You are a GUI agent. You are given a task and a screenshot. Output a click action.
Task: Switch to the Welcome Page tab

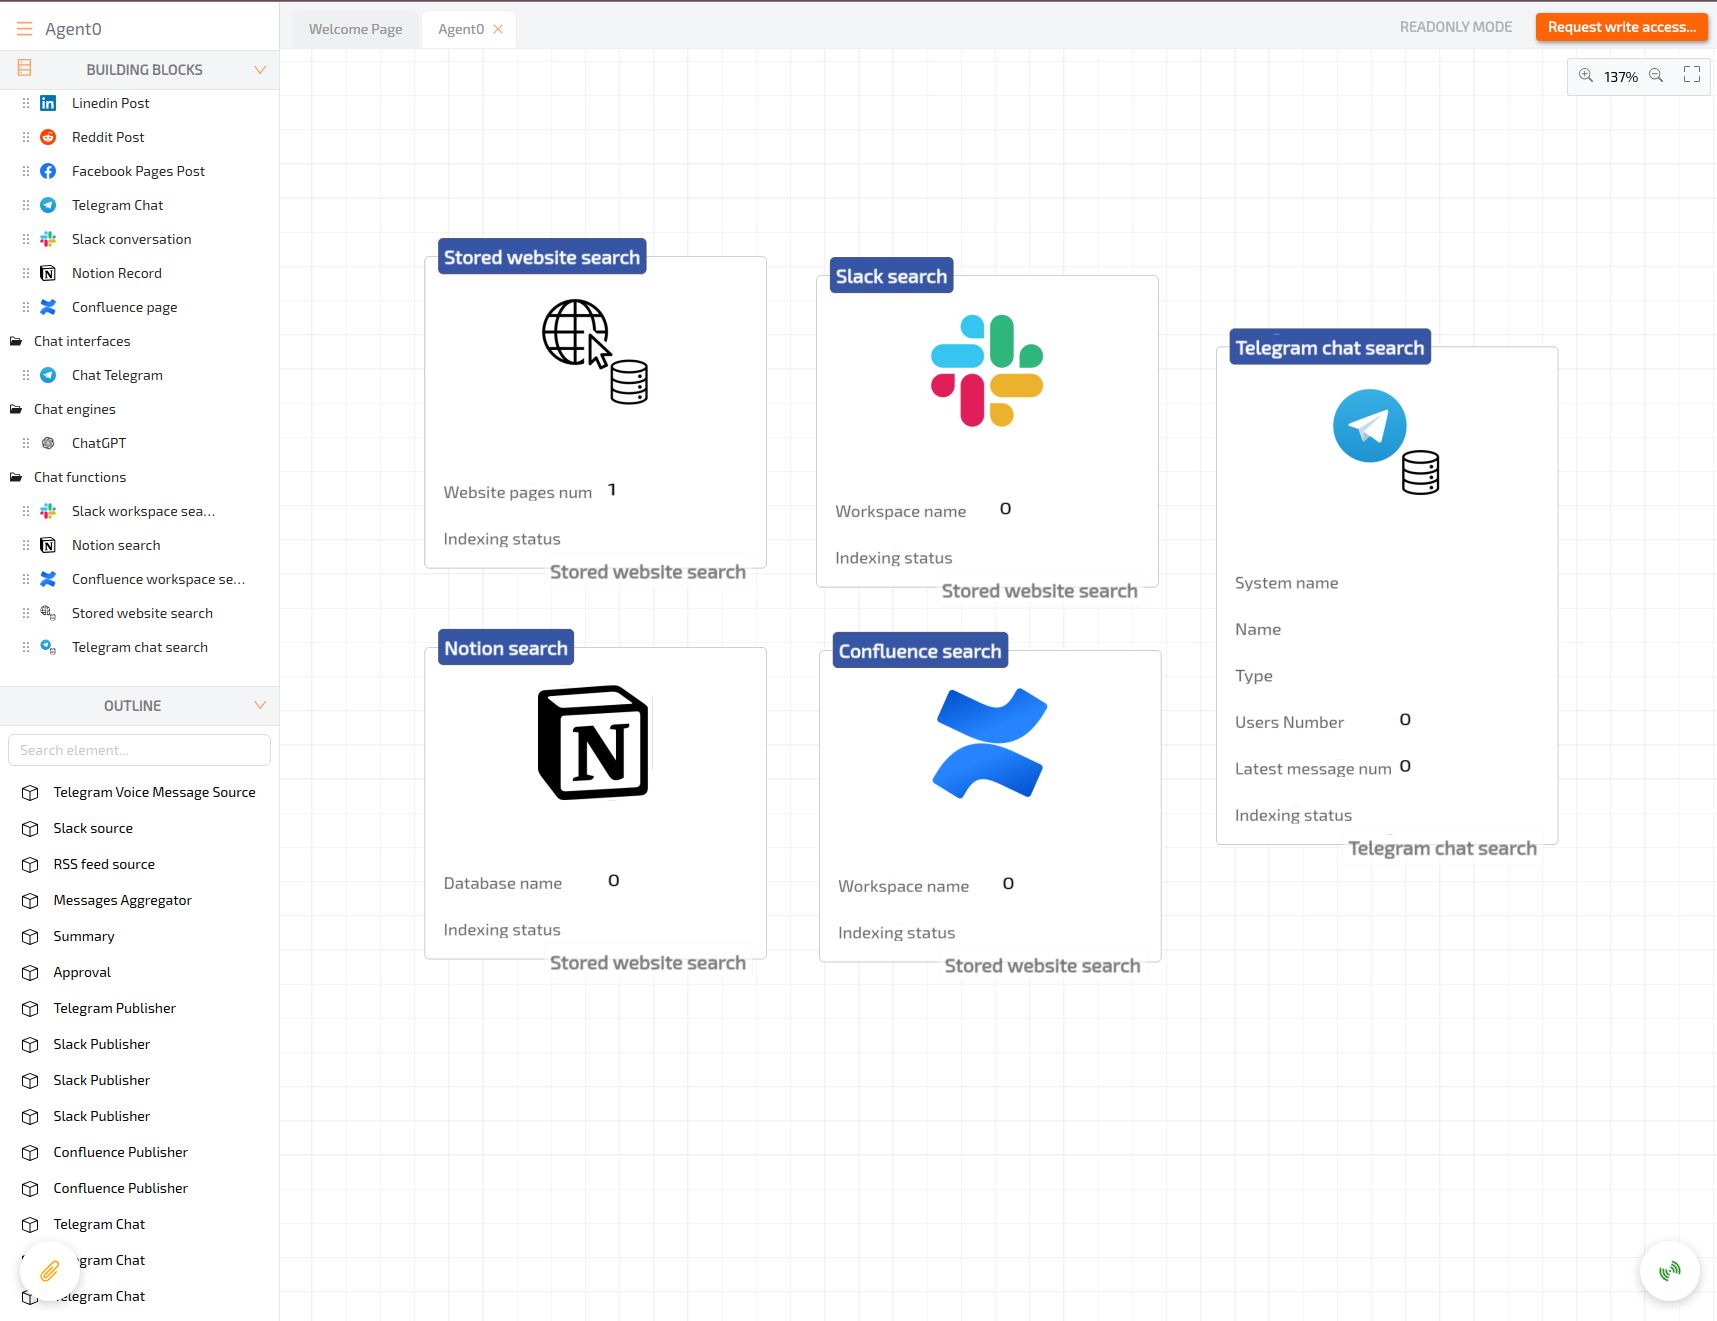(355, 30)
